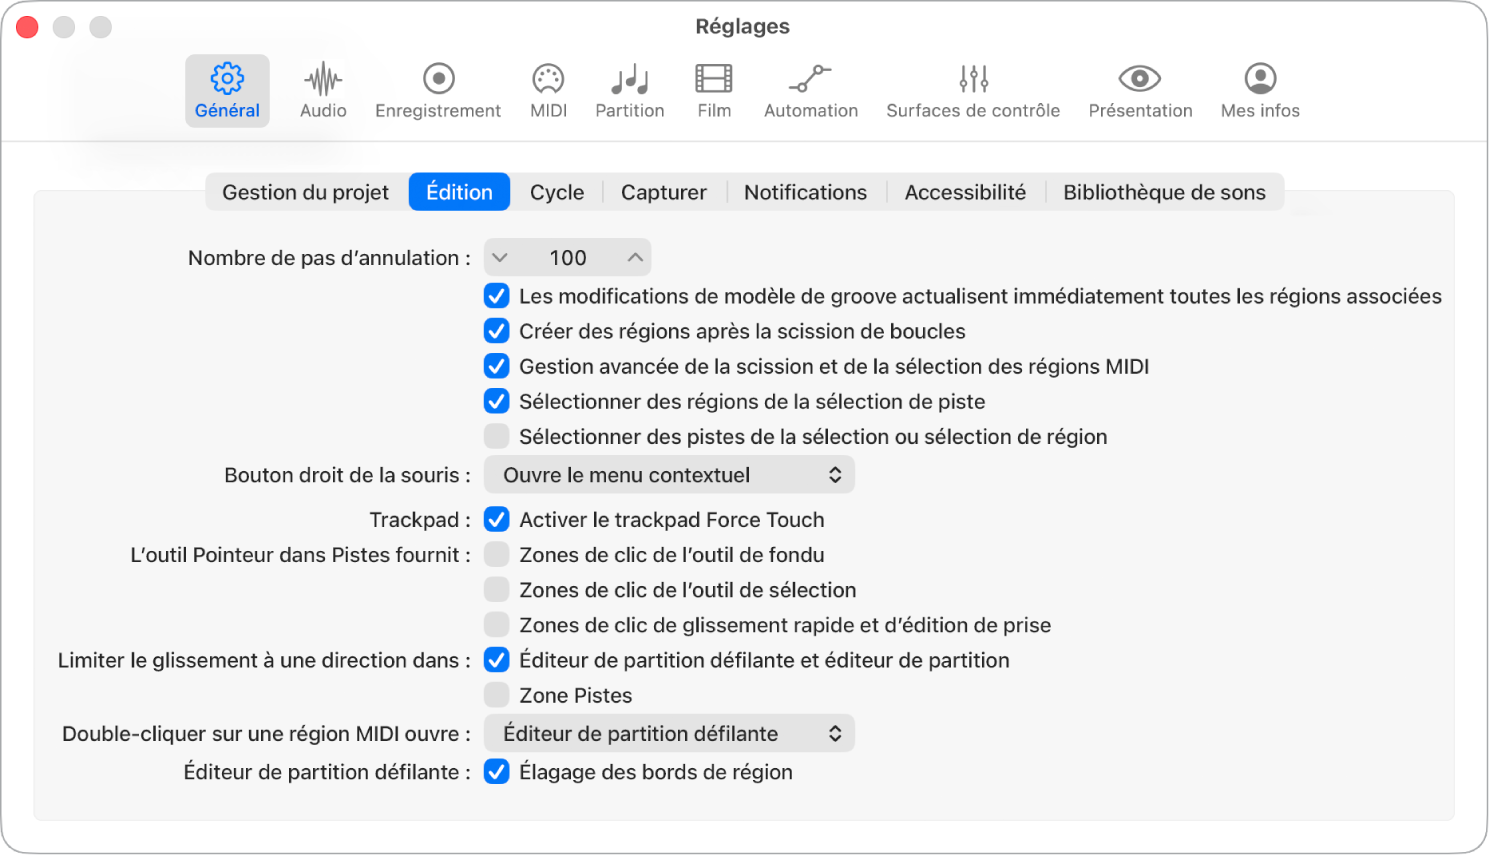Viewport: 1490px width, 857px height.
Task: Click the undo steps value field
Action: coord(566,257)
